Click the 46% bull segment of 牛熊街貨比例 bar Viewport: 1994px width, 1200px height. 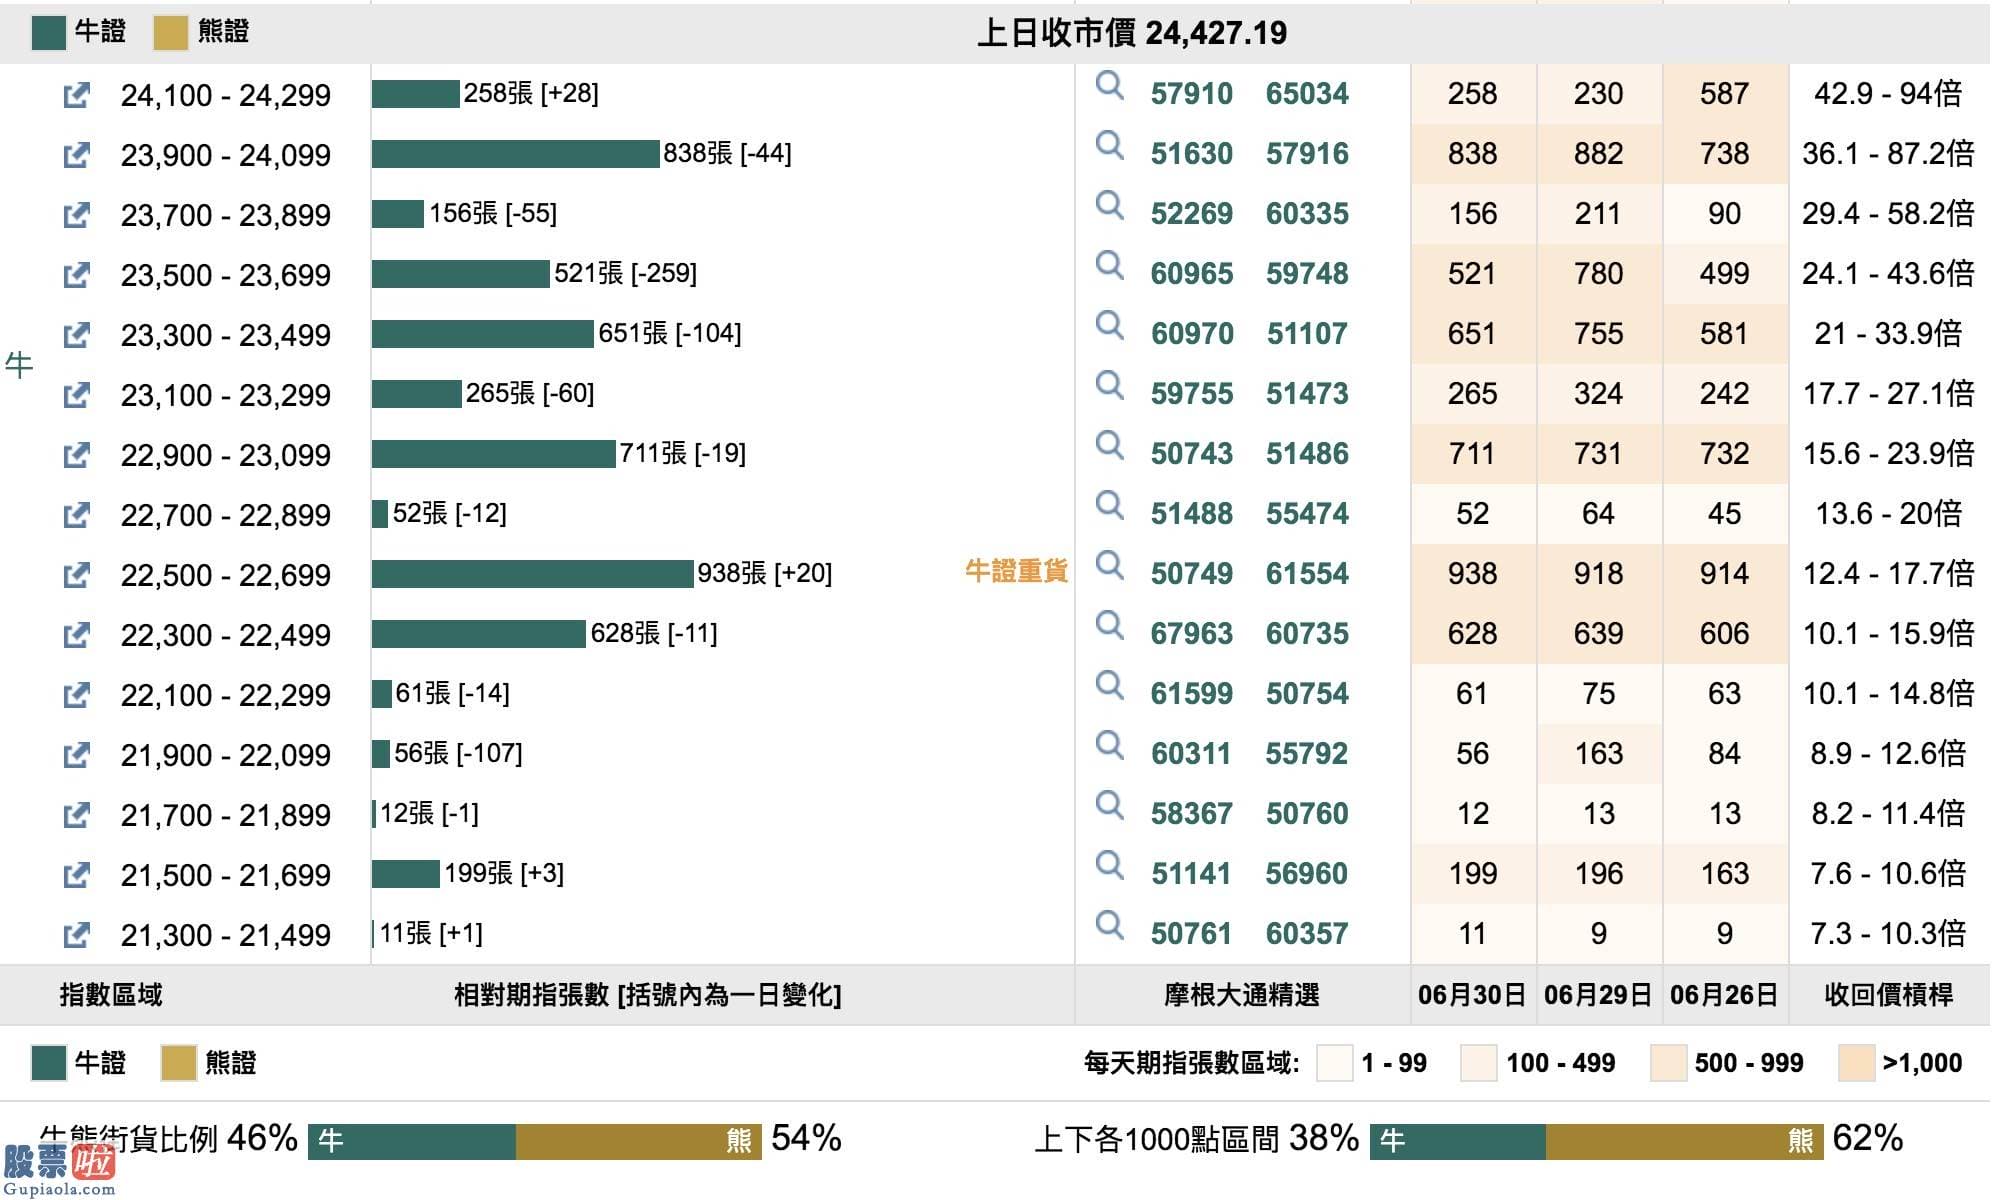coord(412,1142)
